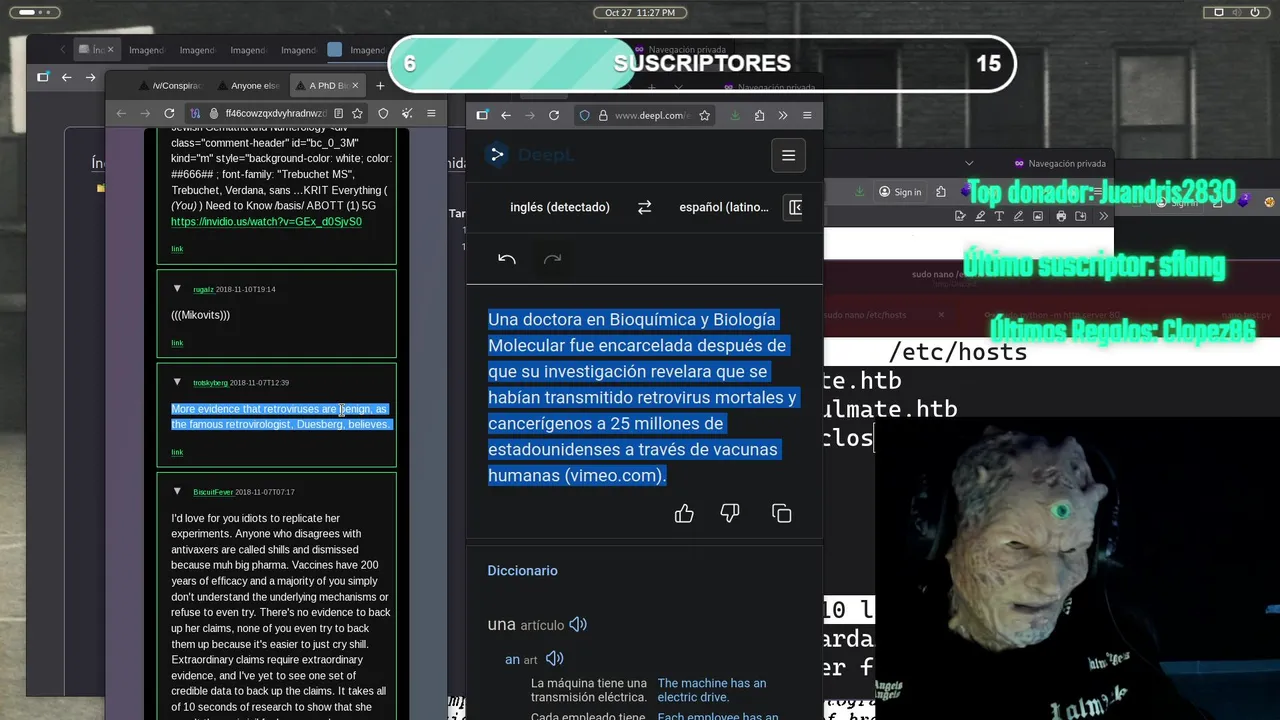Open volume indicator in top bar

point(1237,13)
